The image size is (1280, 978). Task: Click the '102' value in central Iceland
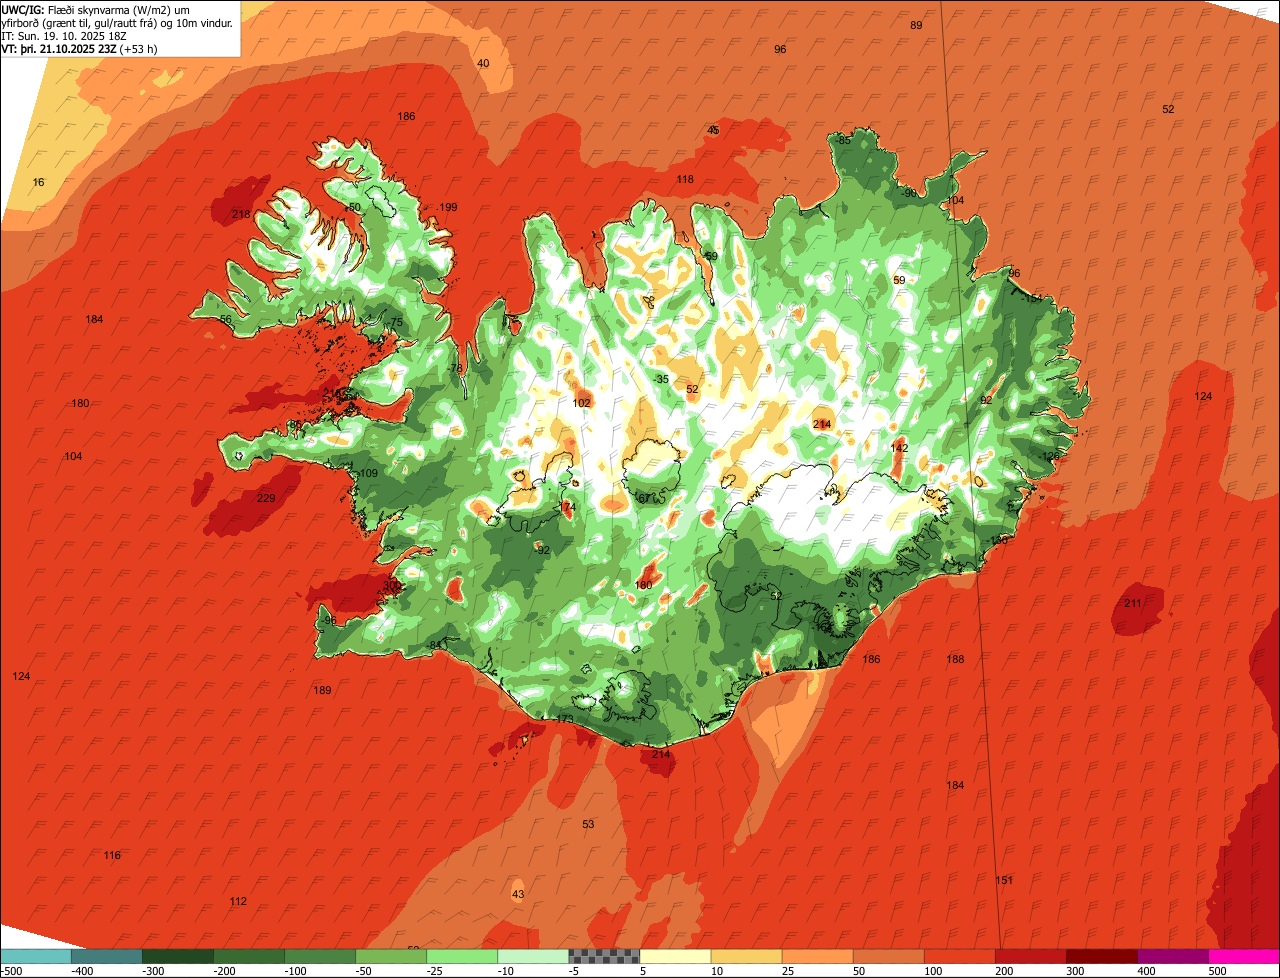click(x=582, y=402)
